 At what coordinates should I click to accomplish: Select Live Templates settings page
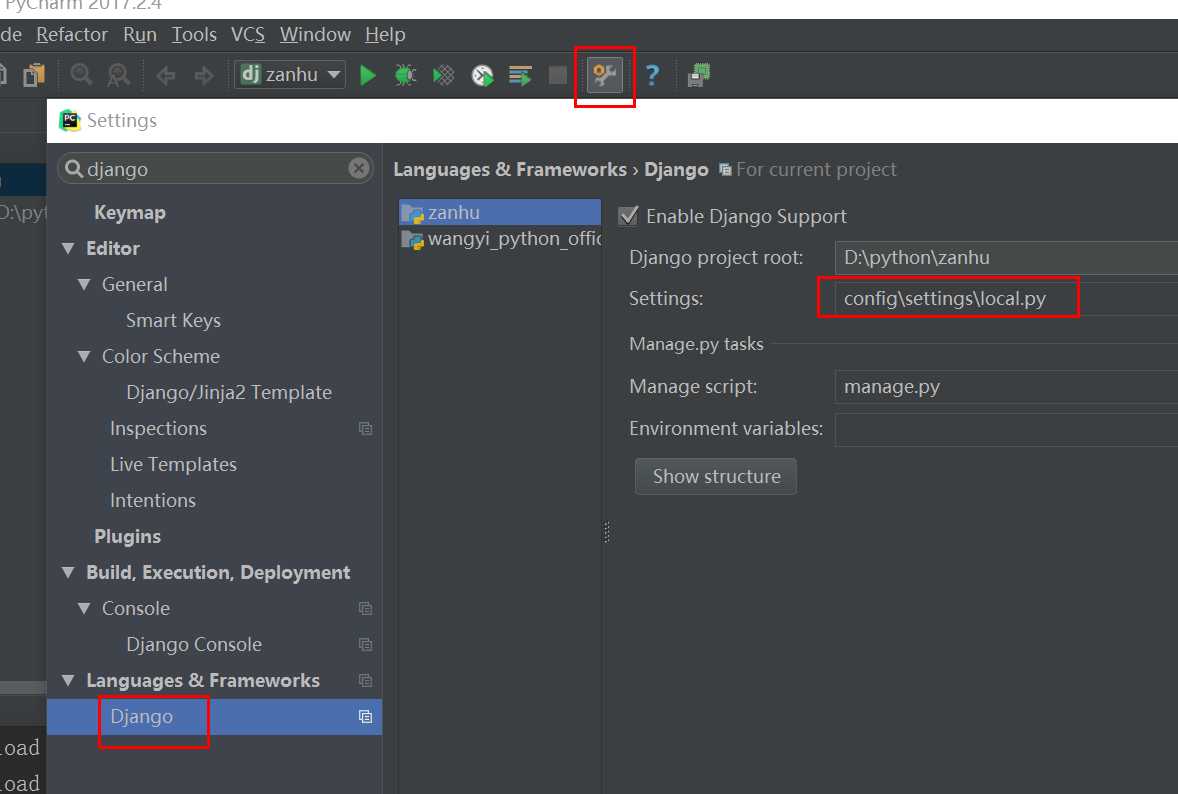[x=174, y=465]
